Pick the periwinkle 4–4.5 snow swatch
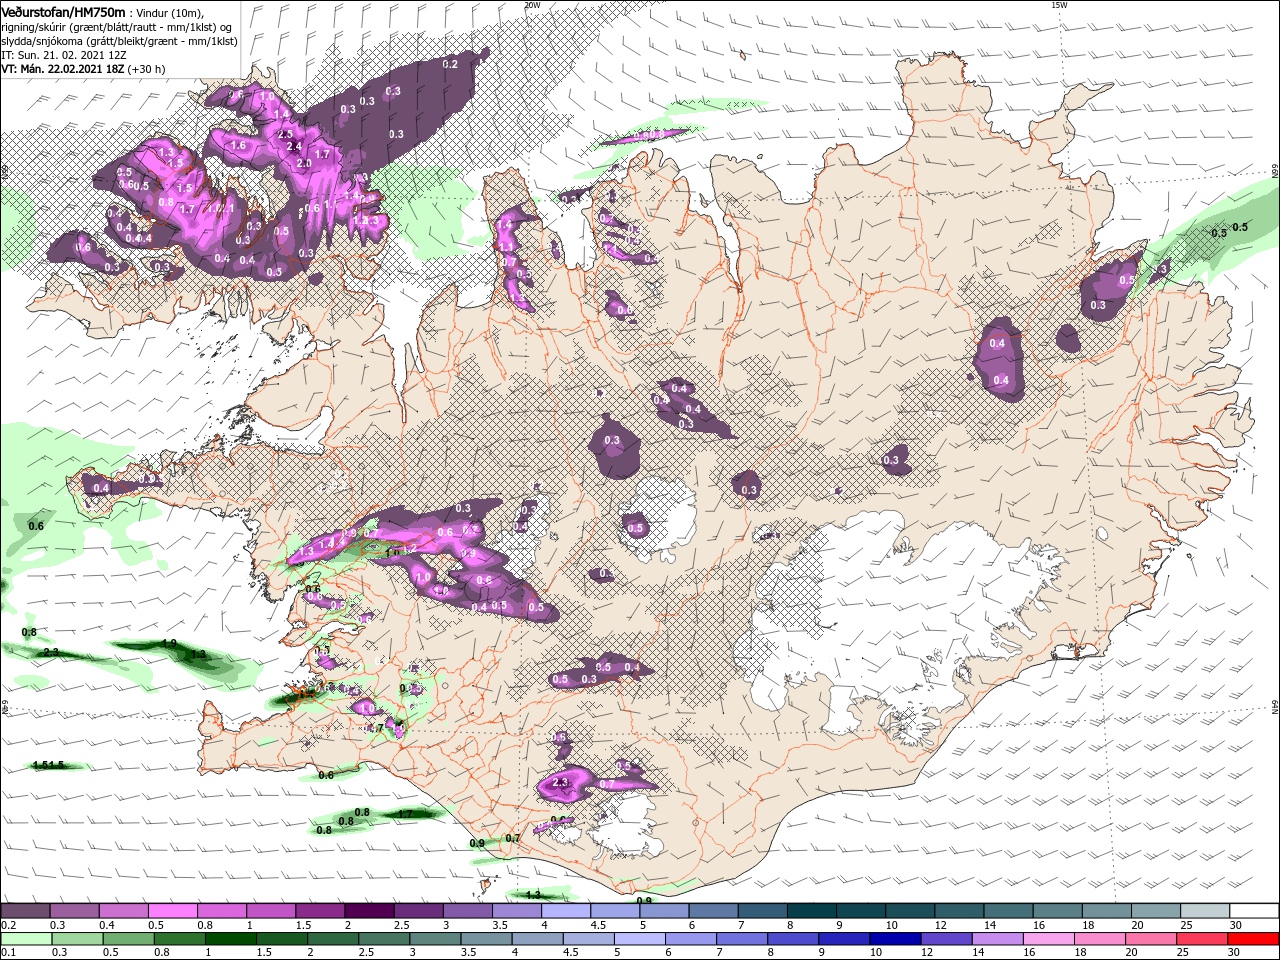This screenshot has width=1280, height=960. coord(566,911)
